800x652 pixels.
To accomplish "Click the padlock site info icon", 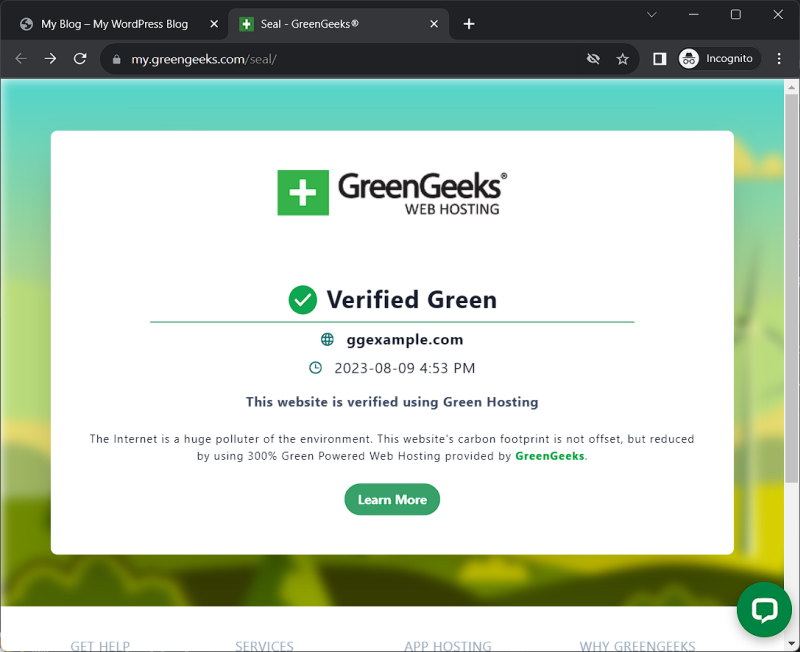I will [x=116, y=59].
